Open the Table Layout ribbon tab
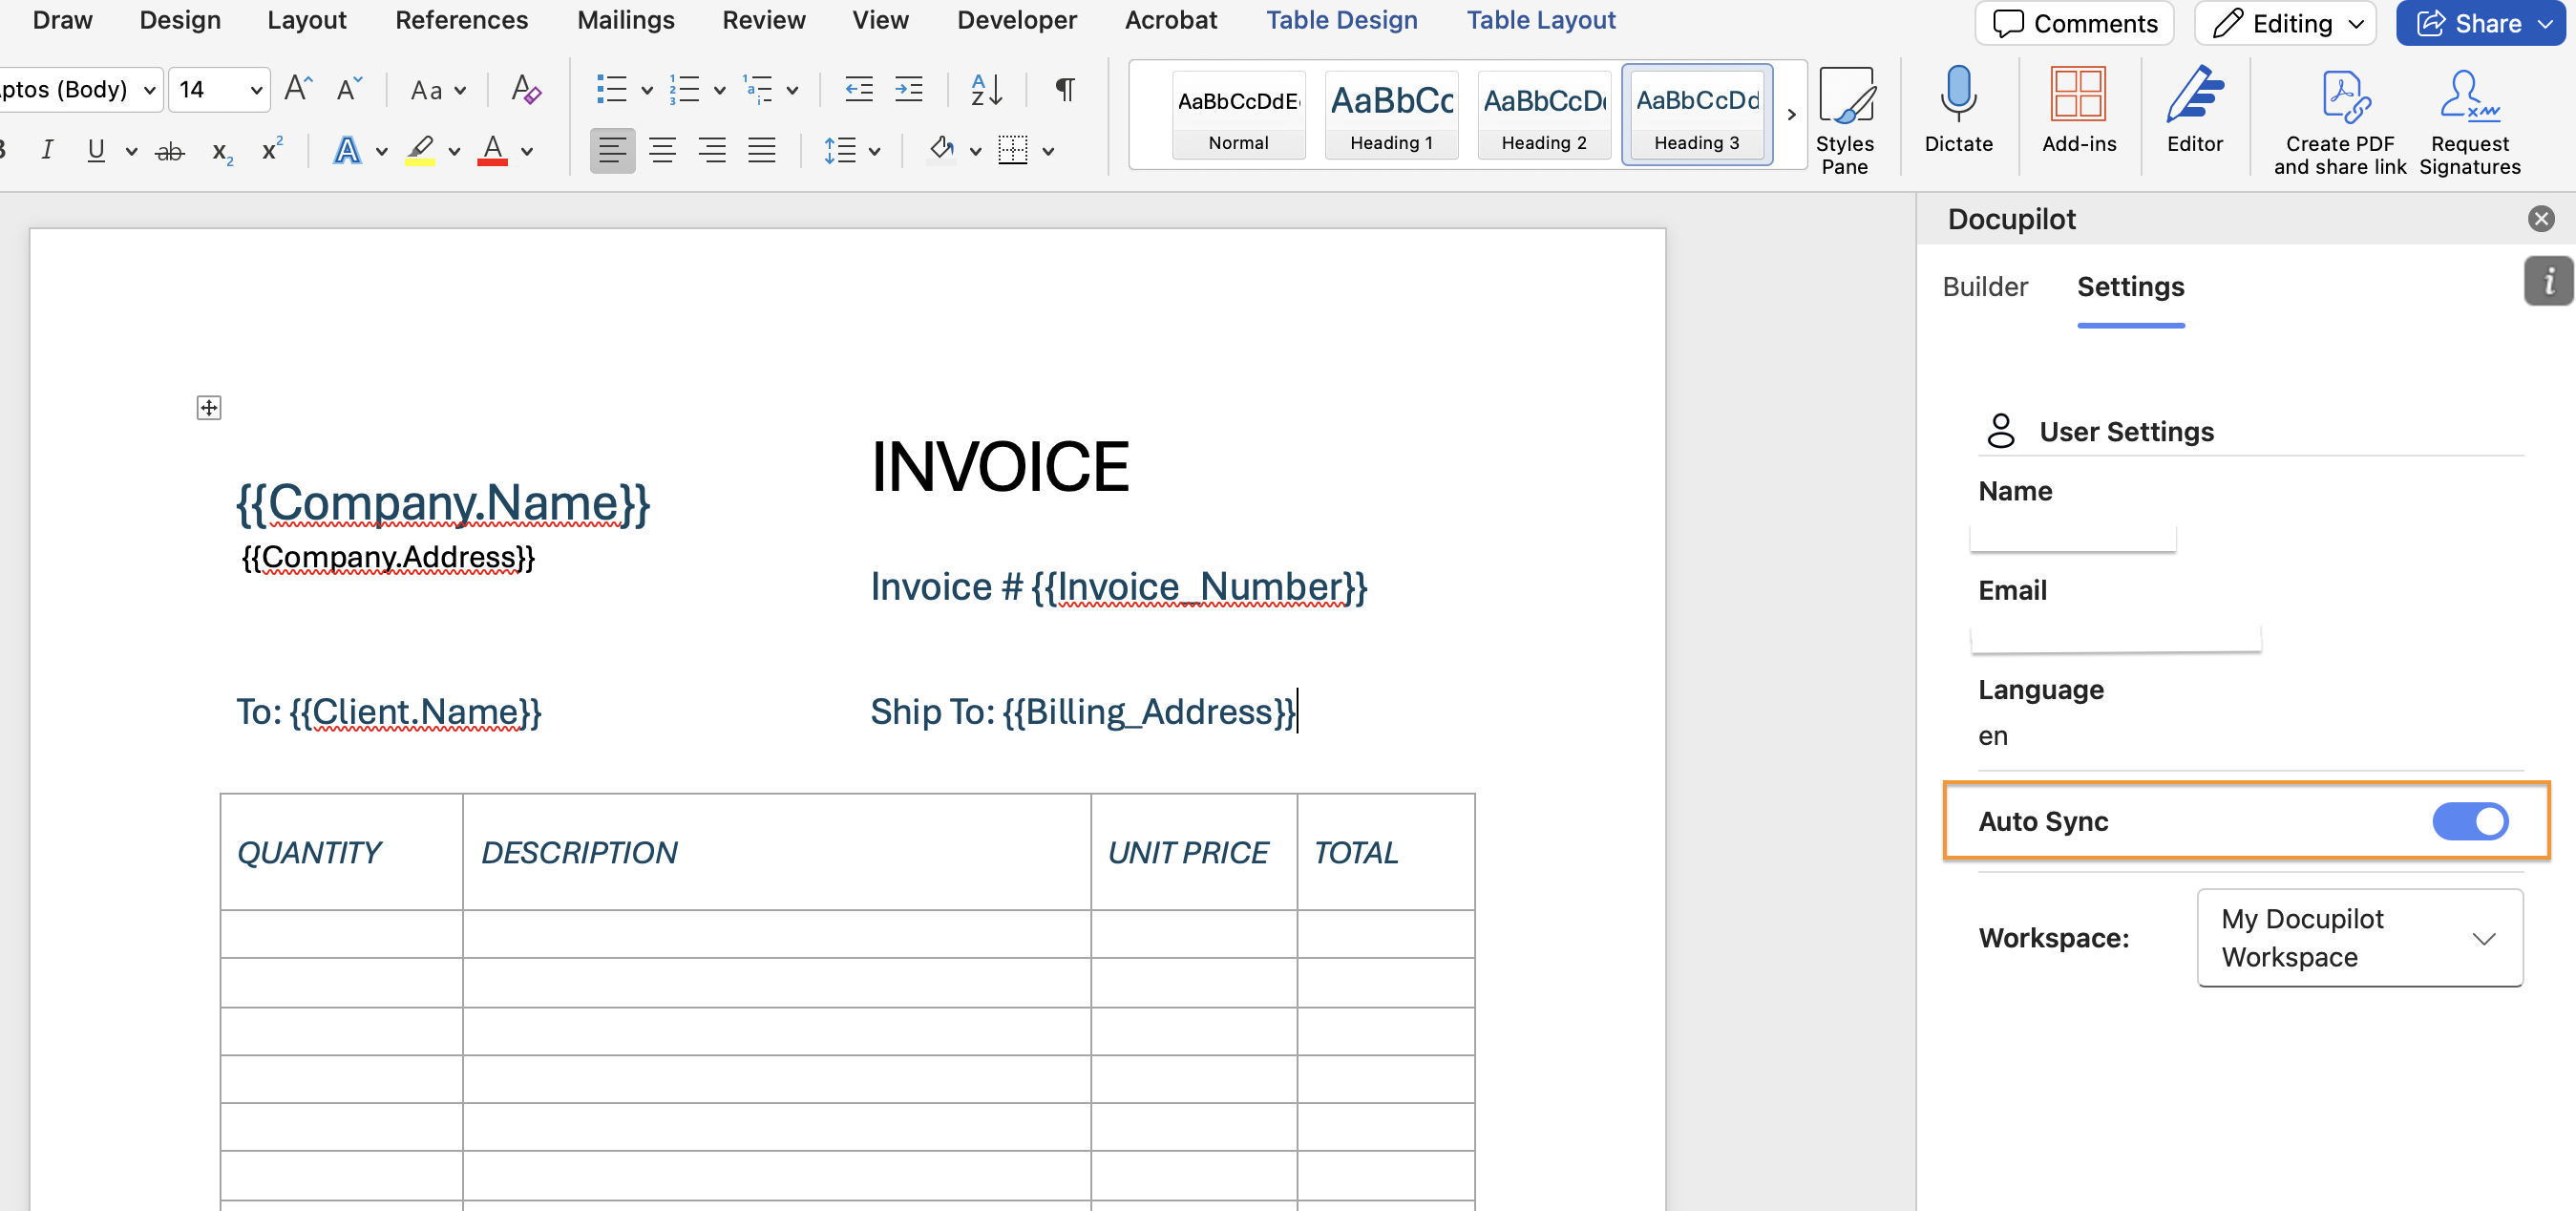This screenshot has width=2576, height=1211. coord(1540,20)
